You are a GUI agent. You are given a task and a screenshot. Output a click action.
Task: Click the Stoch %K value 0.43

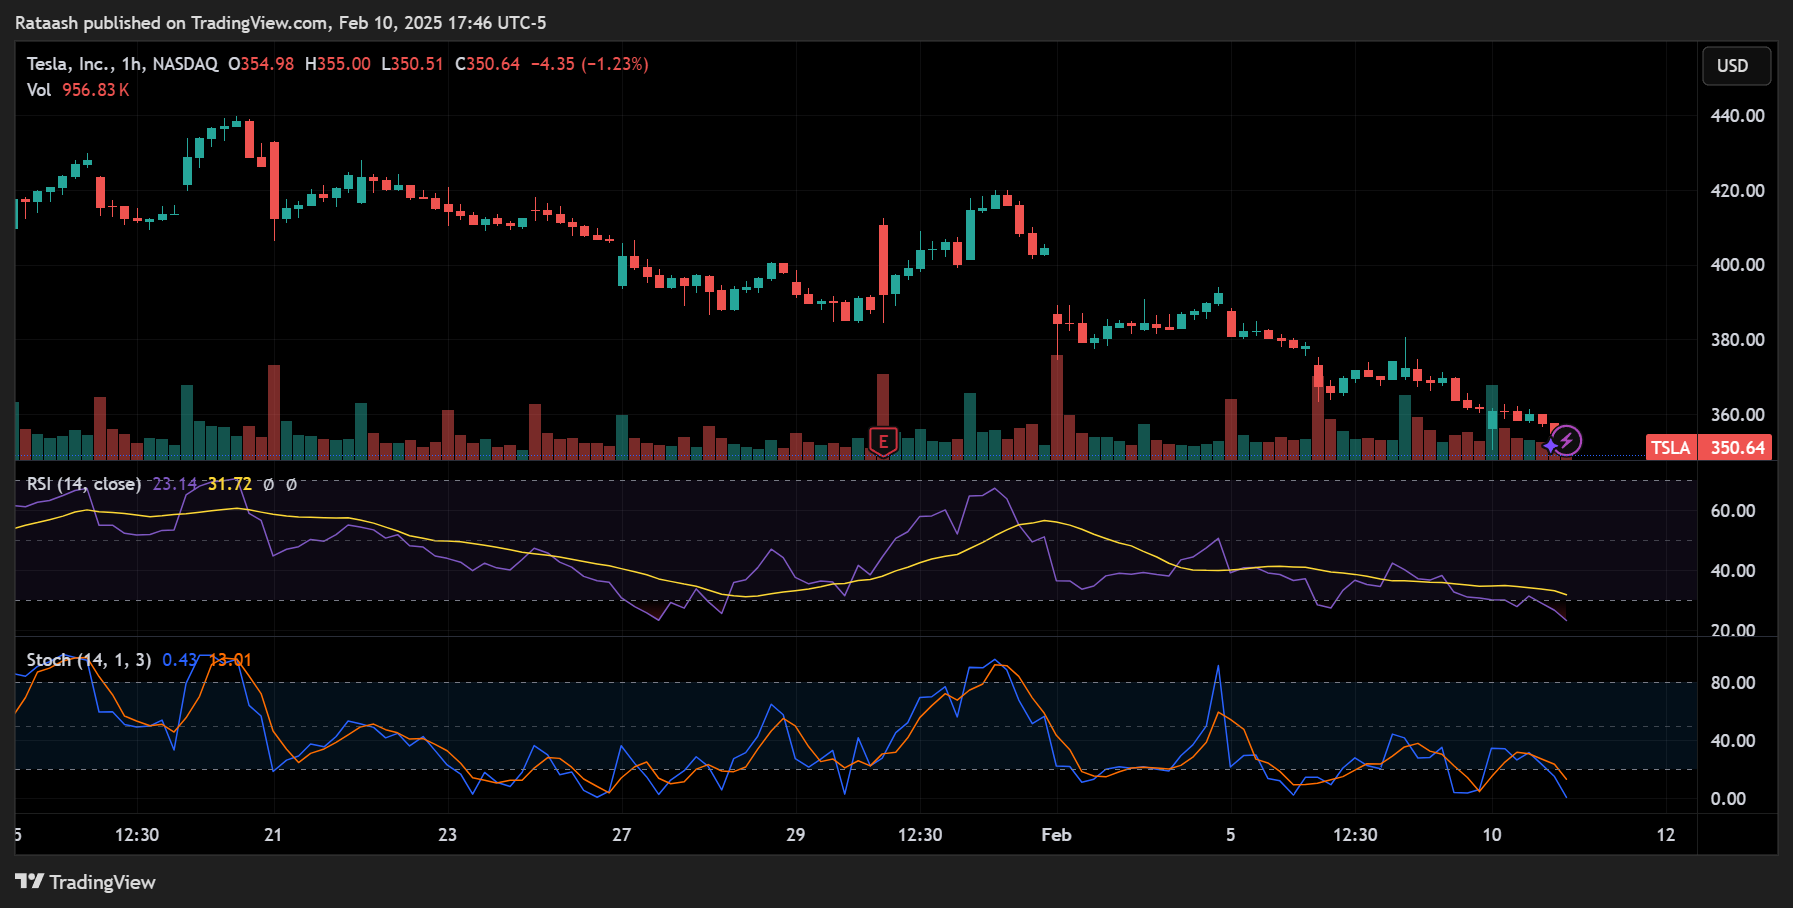click(x=180, y=660)
